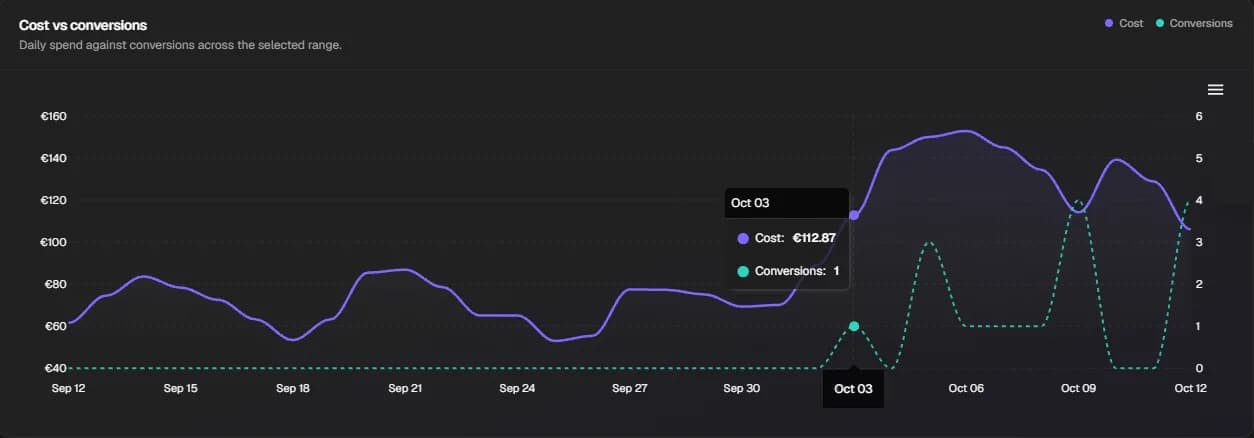Click the Sep 24 x-axis label
Image resolution: width=1254 pixels, height=438 pixels.
point(516,388)
